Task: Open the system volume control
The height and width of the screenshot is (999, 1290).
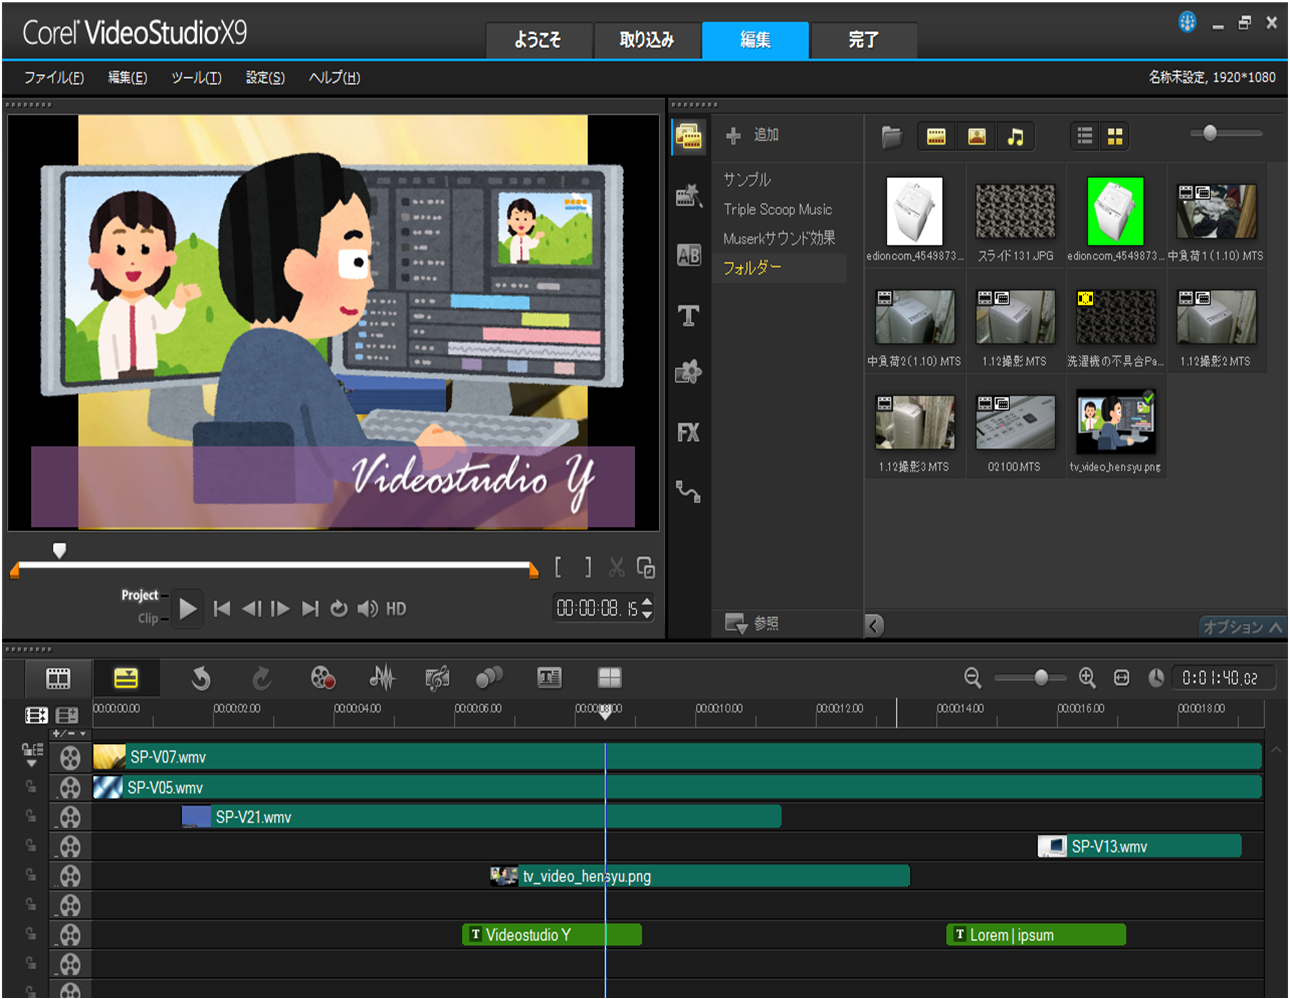Action: point(368,608)
